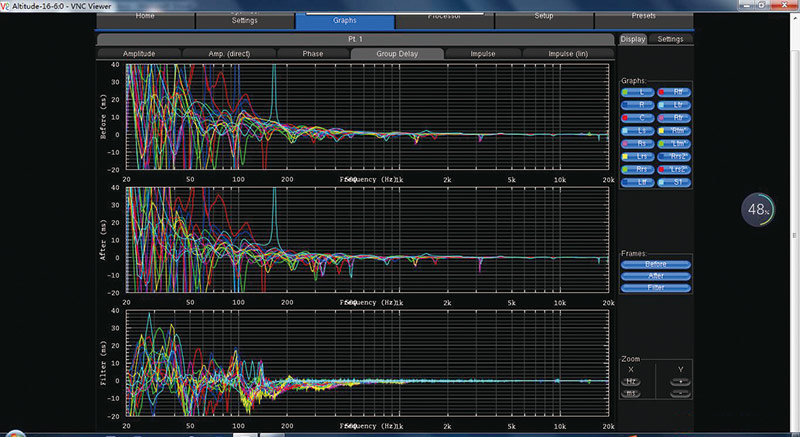
Task: Switch to the Impulse (lin) tab
Action: [x=568, y=54]
